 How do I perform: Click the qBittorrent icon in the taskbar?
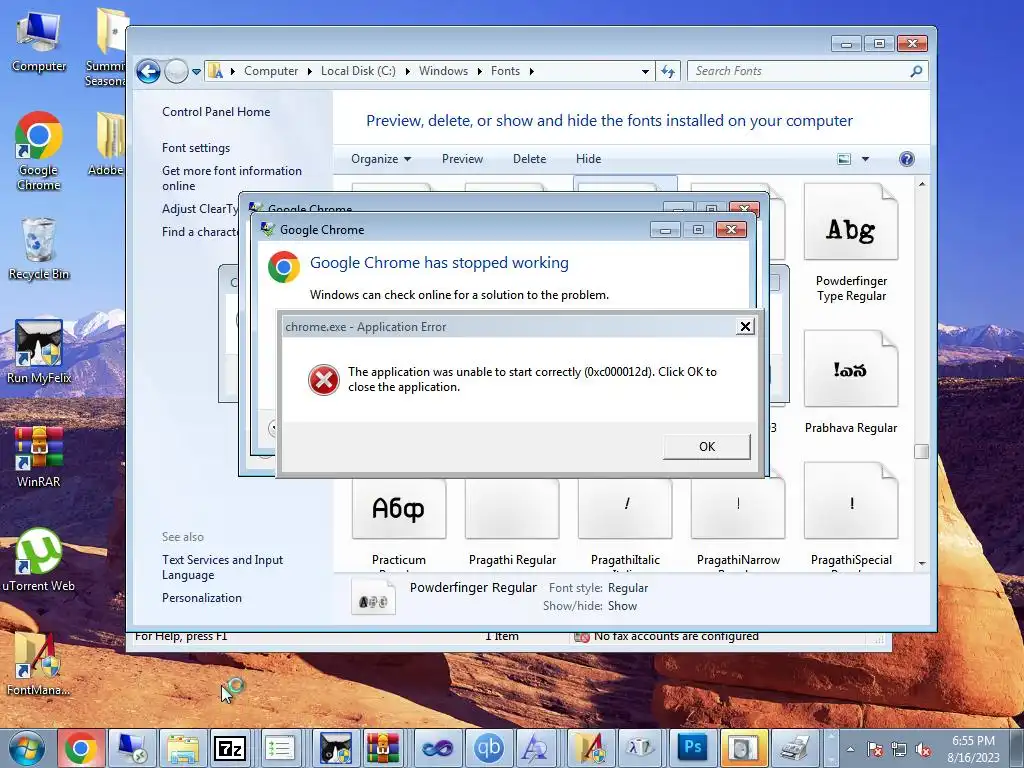click(x=488, y=748)
